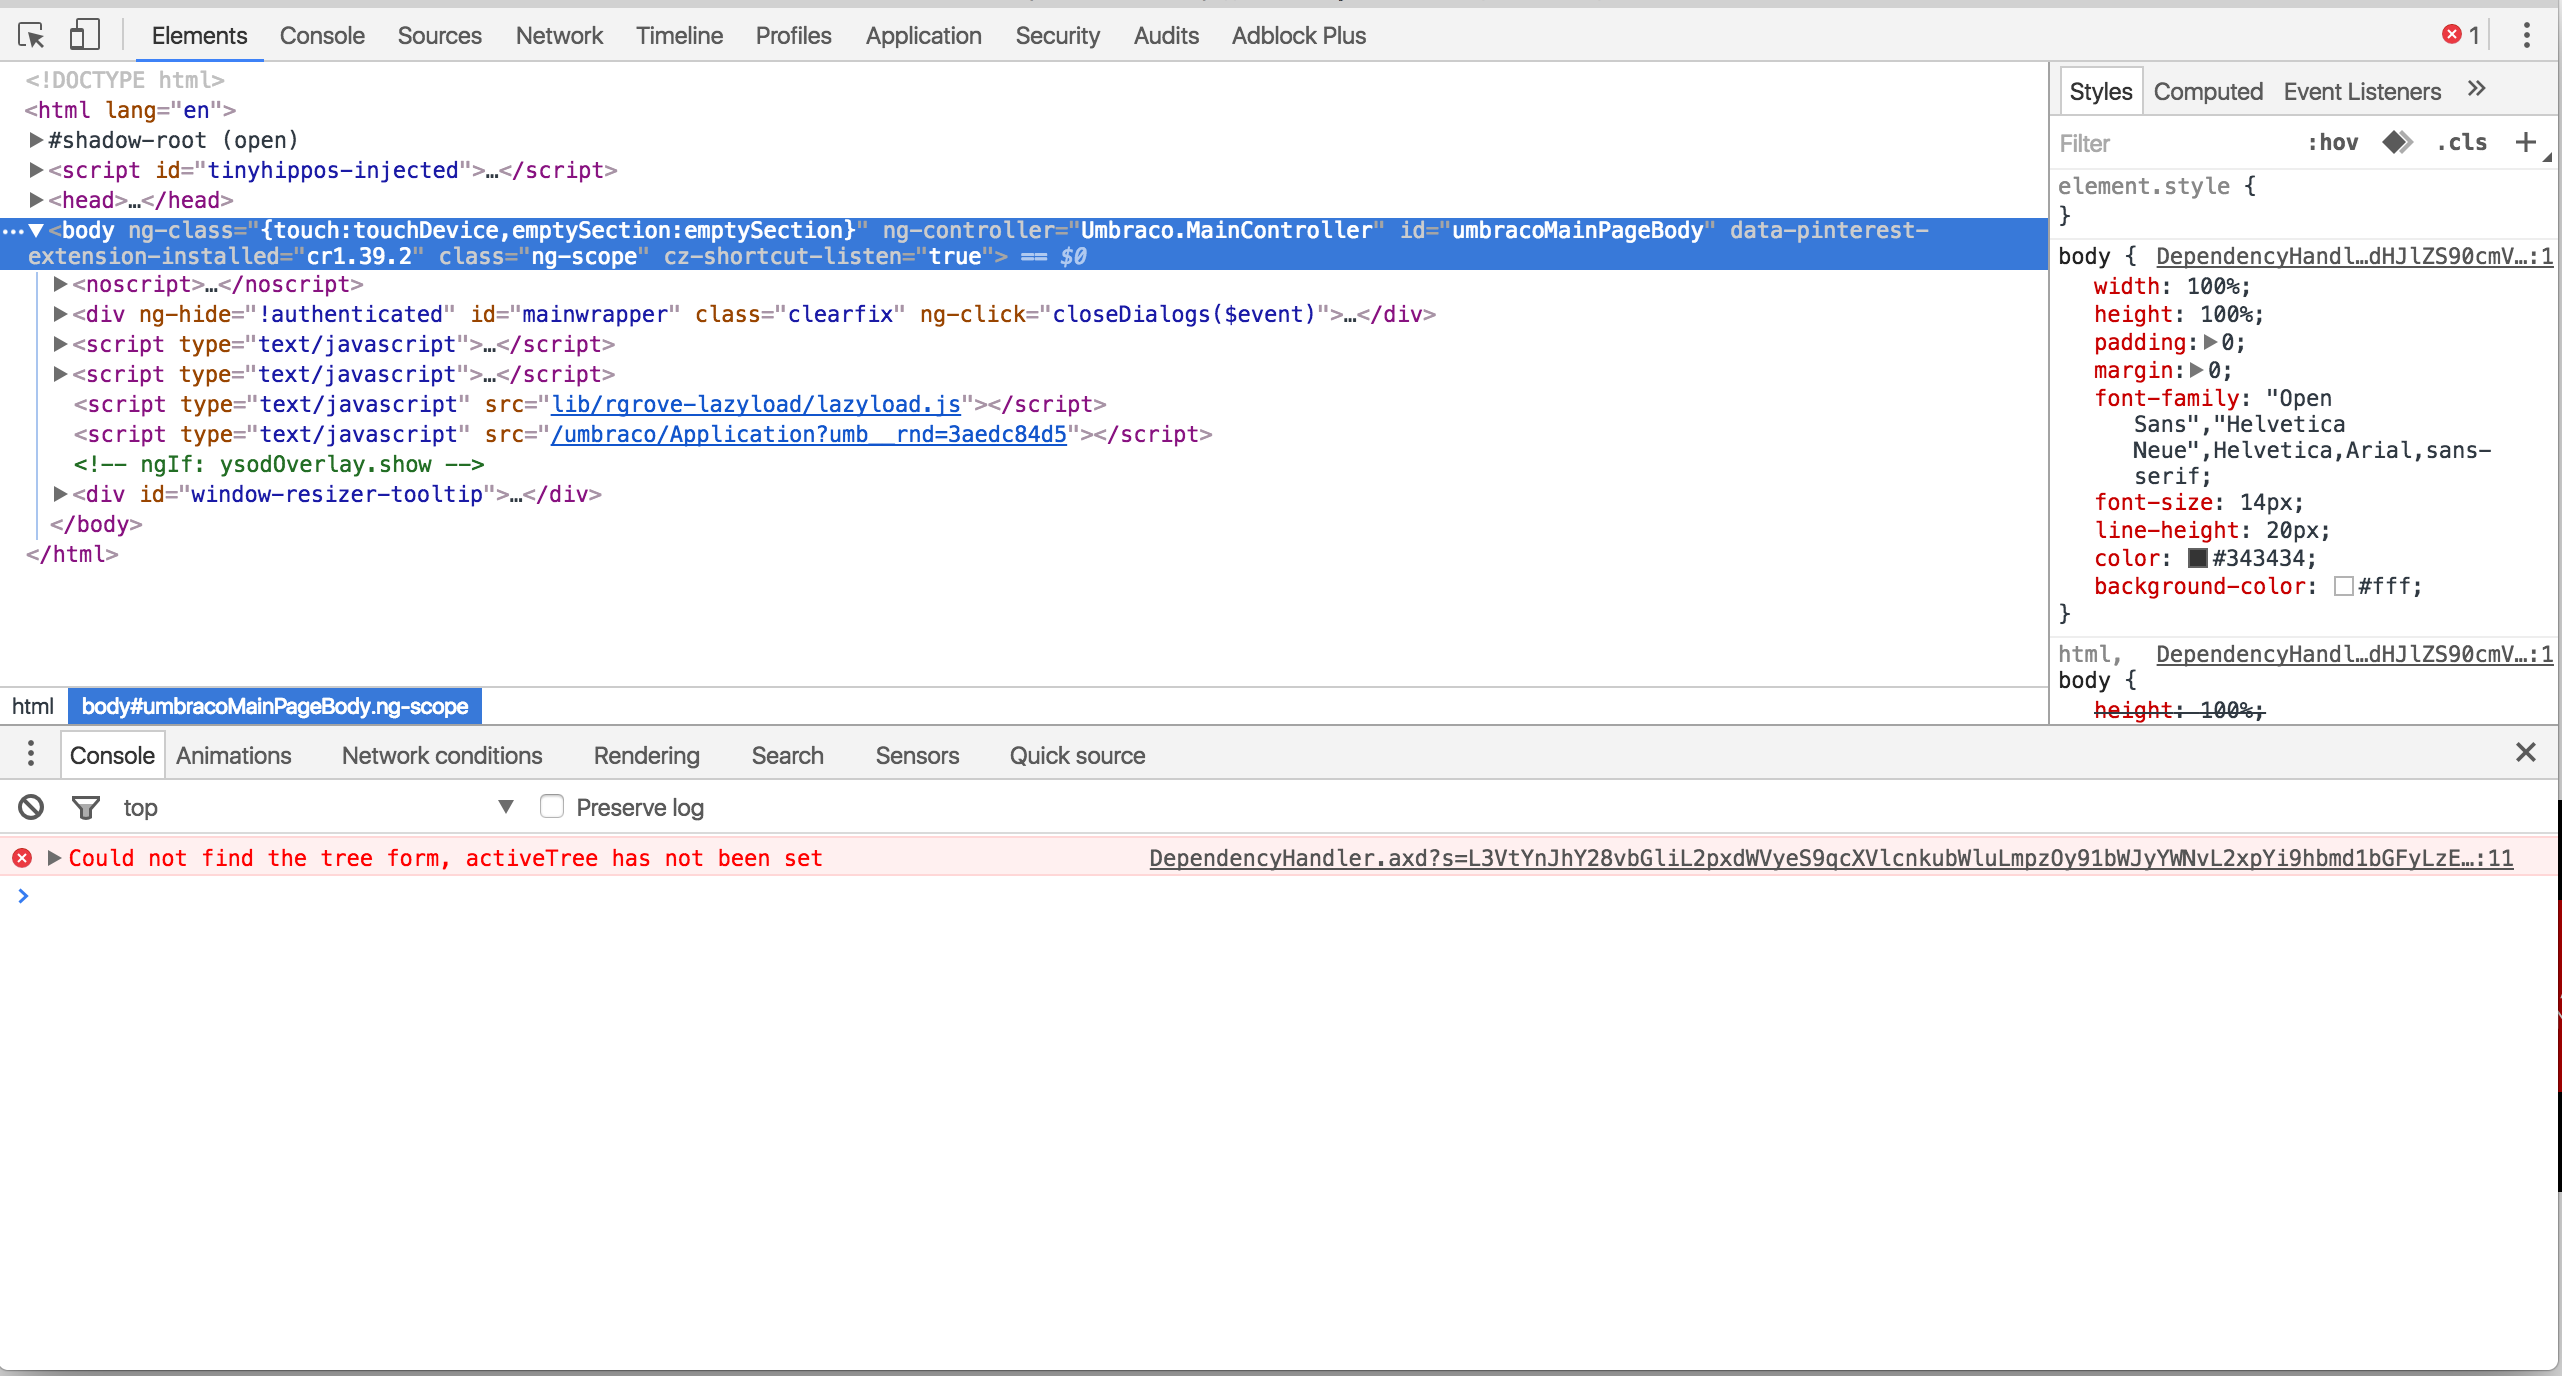Open the Sources panel
The height and width of the screenshot is (1376, 2562).
[440, 36]
